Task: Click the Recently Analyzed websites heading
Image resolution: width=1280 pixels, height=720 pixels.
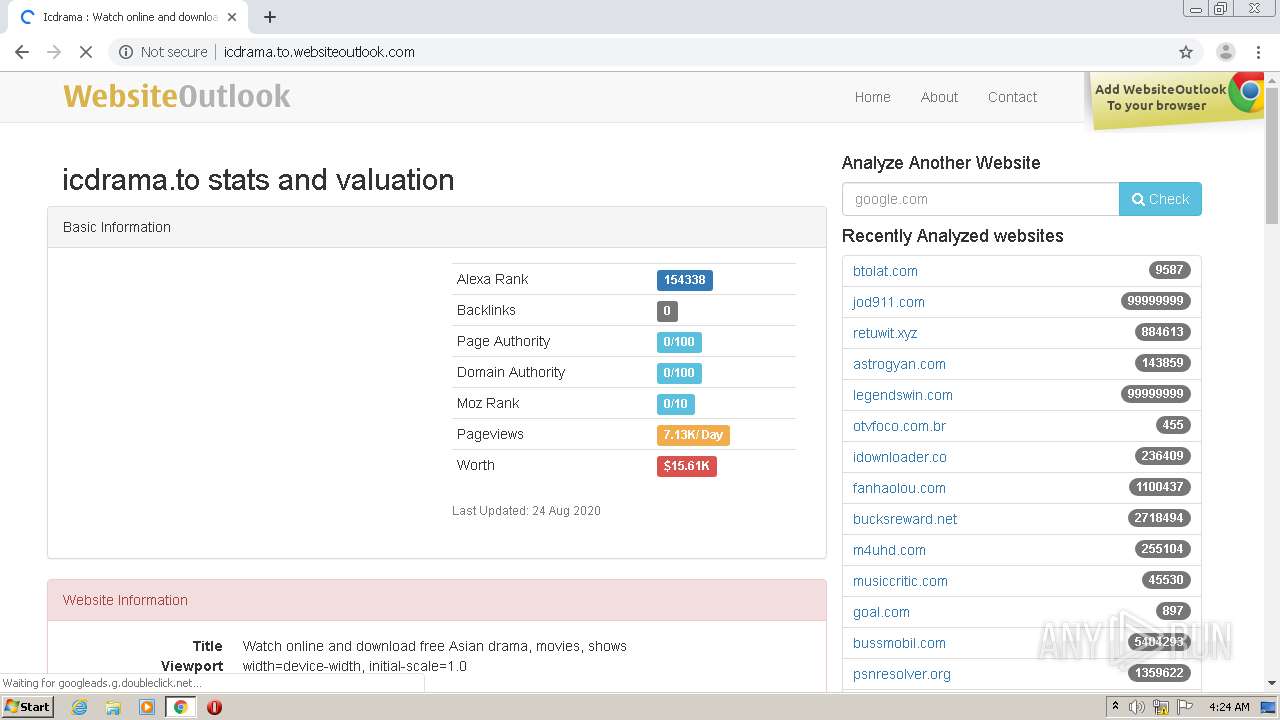Action: 952,236
